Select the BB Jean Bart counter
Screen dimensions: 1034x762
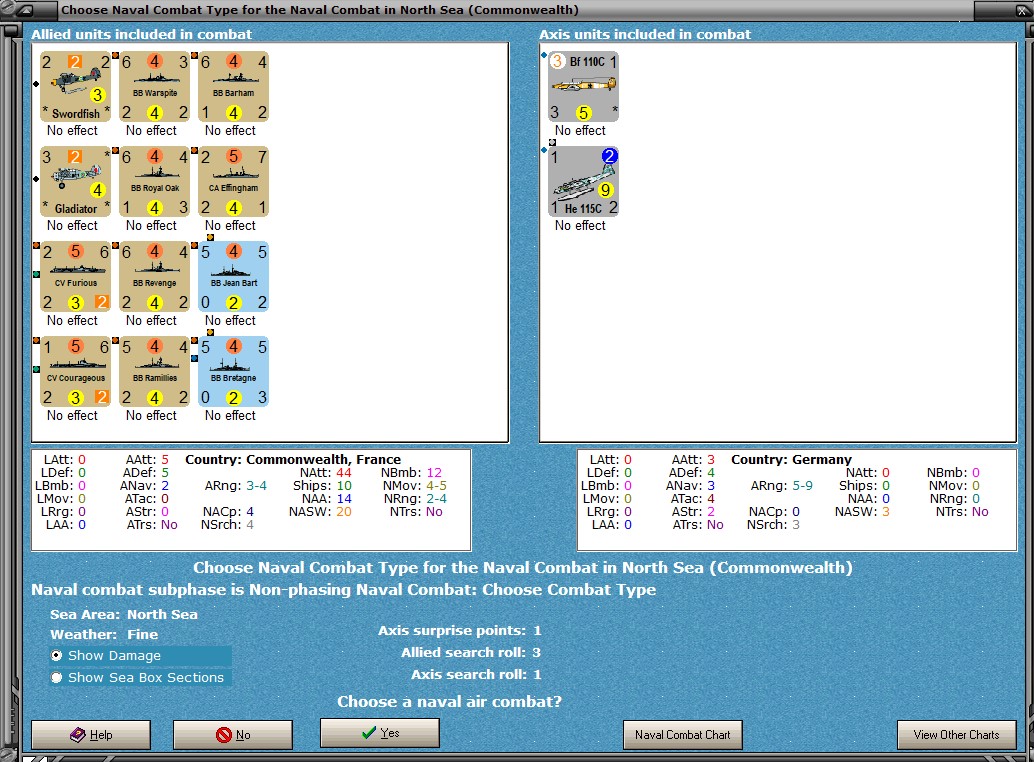click(233, 277)
